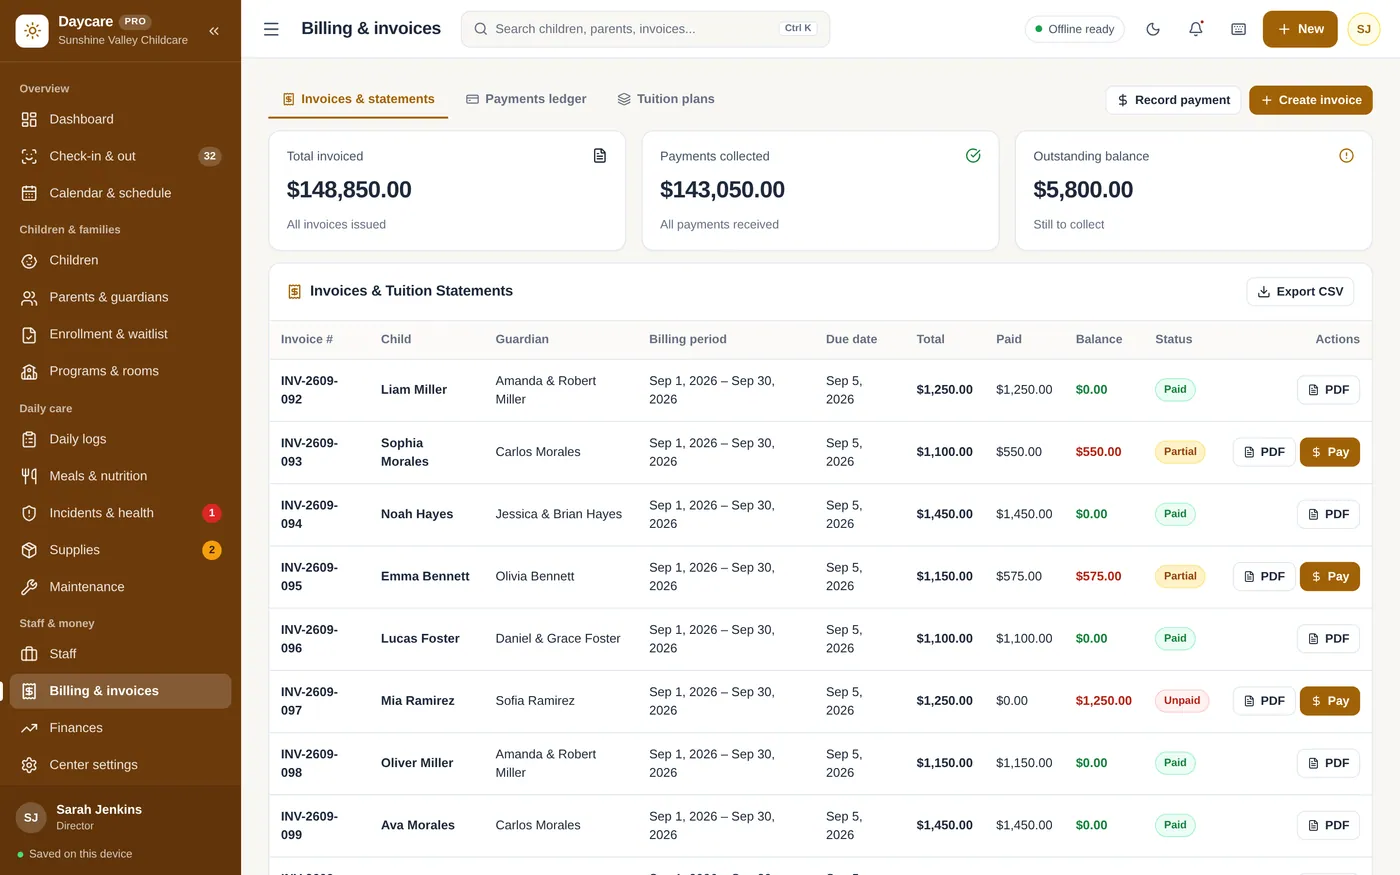1400x875 pixels.
Task: Click the Create invoice button
Action: [x=1310, y=100]
